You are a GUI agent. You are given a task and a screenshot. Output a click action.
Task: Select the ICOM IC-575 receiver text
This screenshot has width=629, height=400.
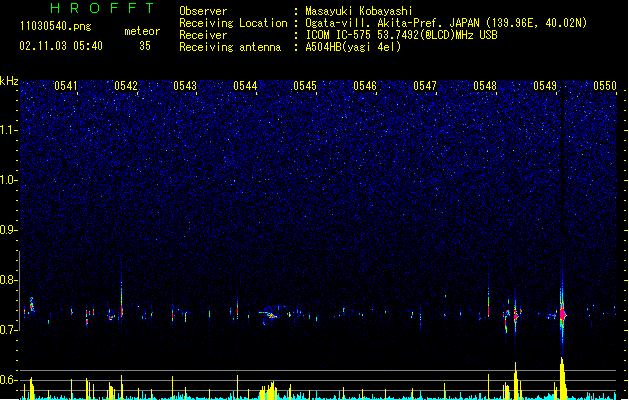(x=402, y=35)
